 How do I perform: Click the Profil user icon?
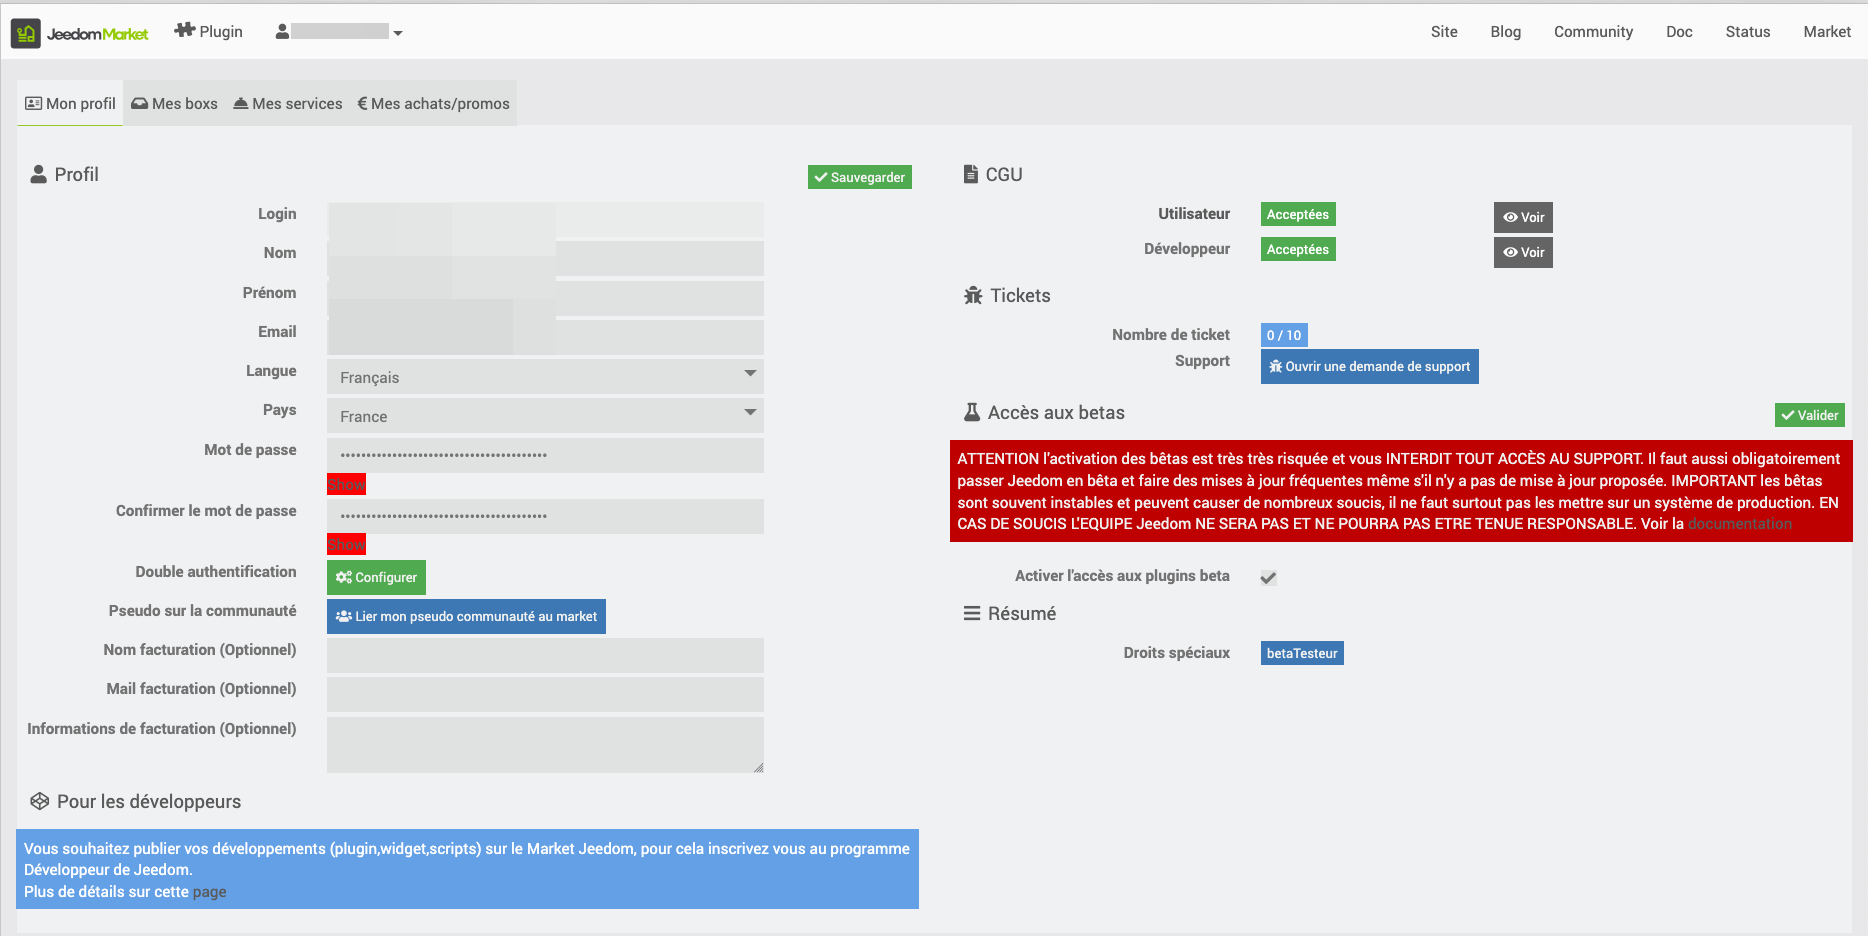39,174
